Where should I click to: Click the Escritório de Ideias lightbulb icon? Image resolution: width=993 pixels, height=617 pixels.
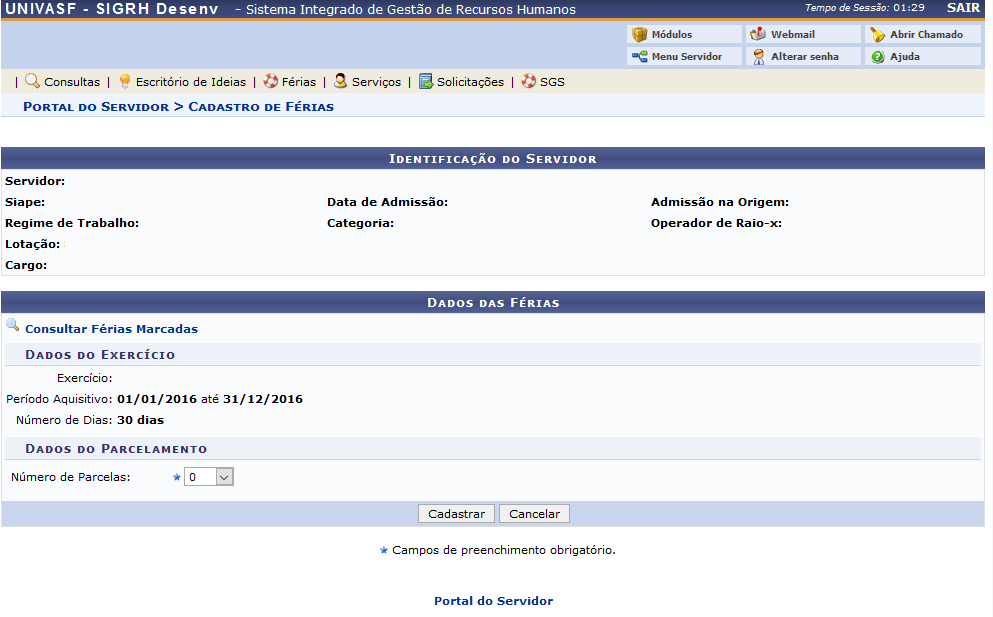pos(125,81)
